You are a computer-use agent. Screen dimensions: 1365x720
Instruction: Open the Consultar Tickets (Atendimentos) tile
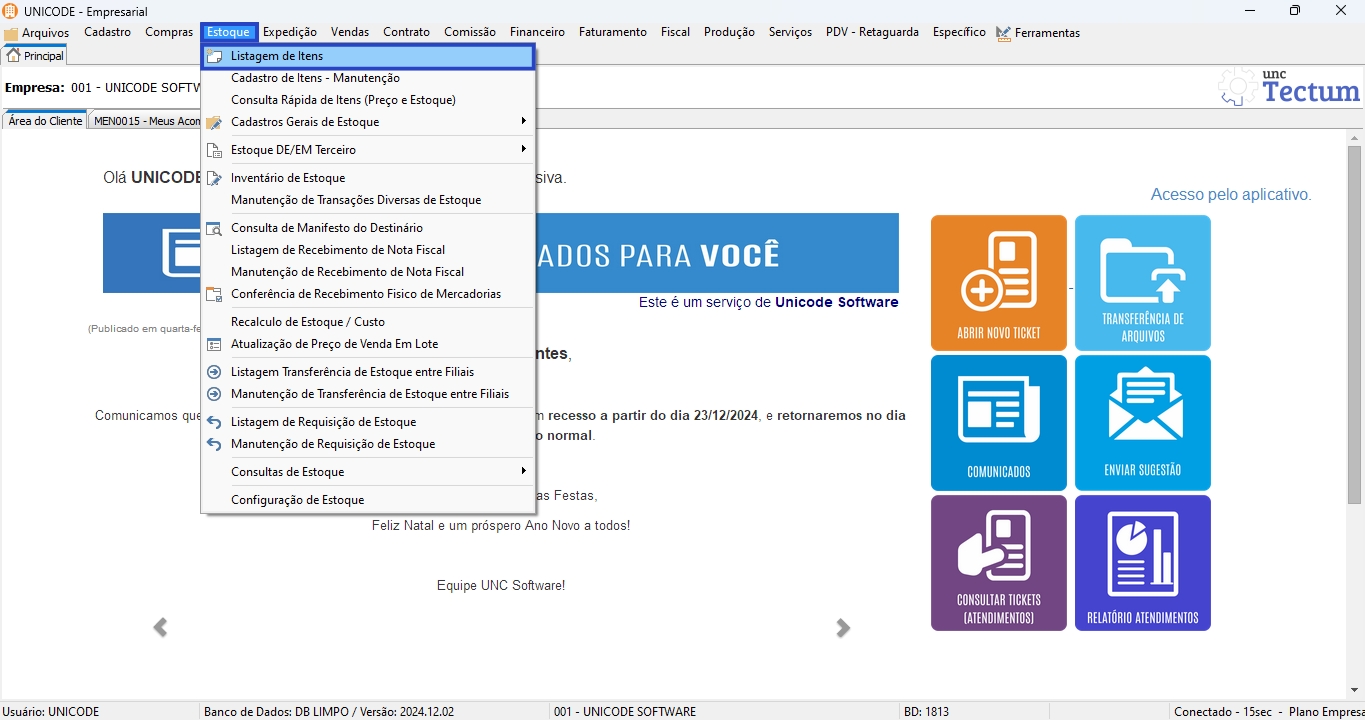click(998, 562)
